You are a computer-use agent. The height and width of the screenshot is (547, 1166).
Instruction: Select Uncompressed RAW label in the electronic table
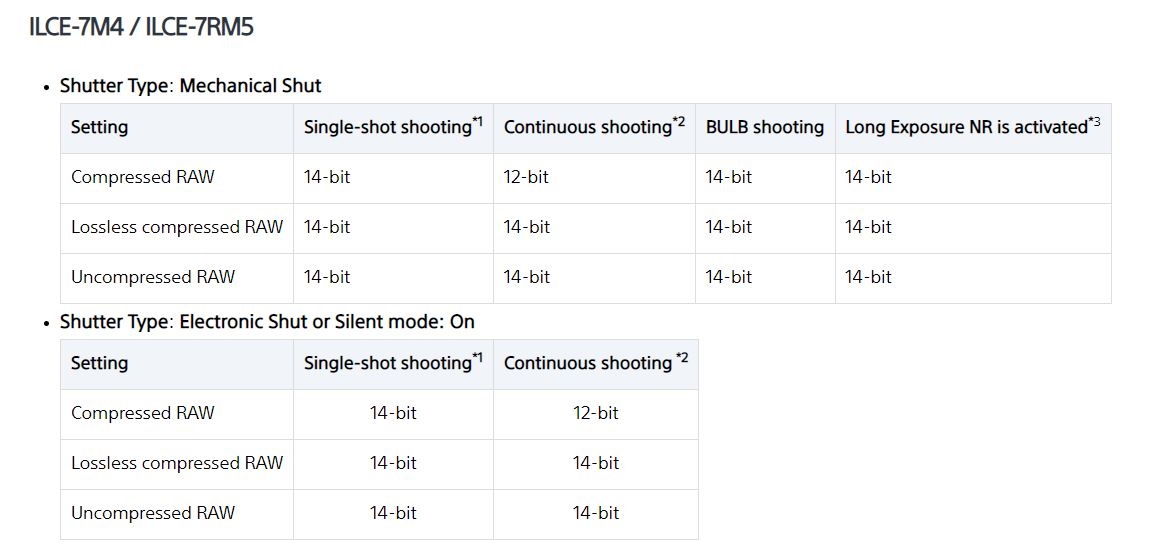(x=152, y=514)
